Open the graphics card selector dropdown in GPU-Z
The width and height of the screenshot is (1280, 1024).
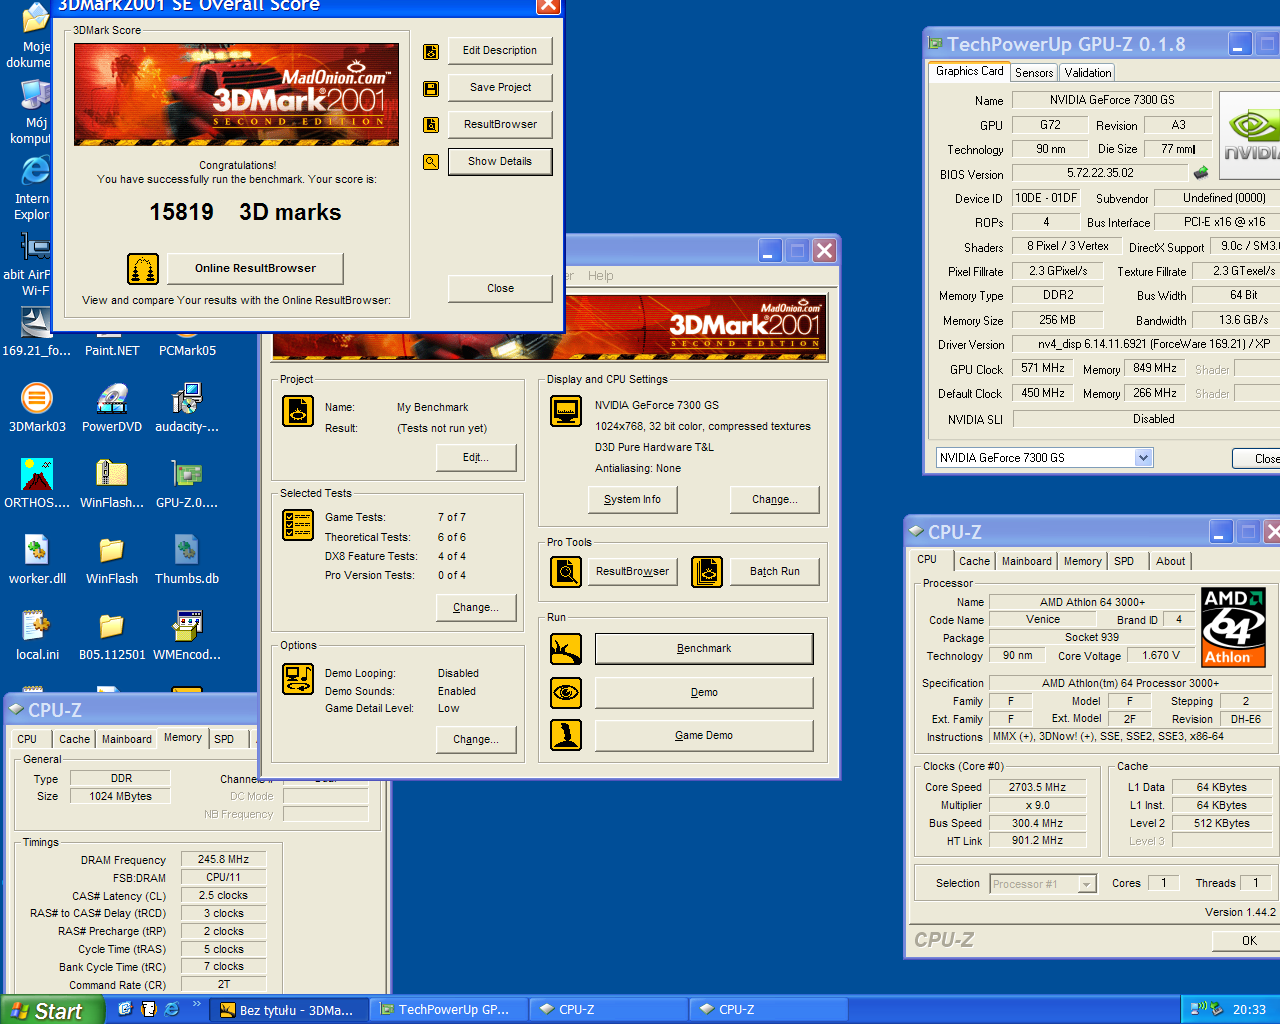click(x=1143, y=458)
